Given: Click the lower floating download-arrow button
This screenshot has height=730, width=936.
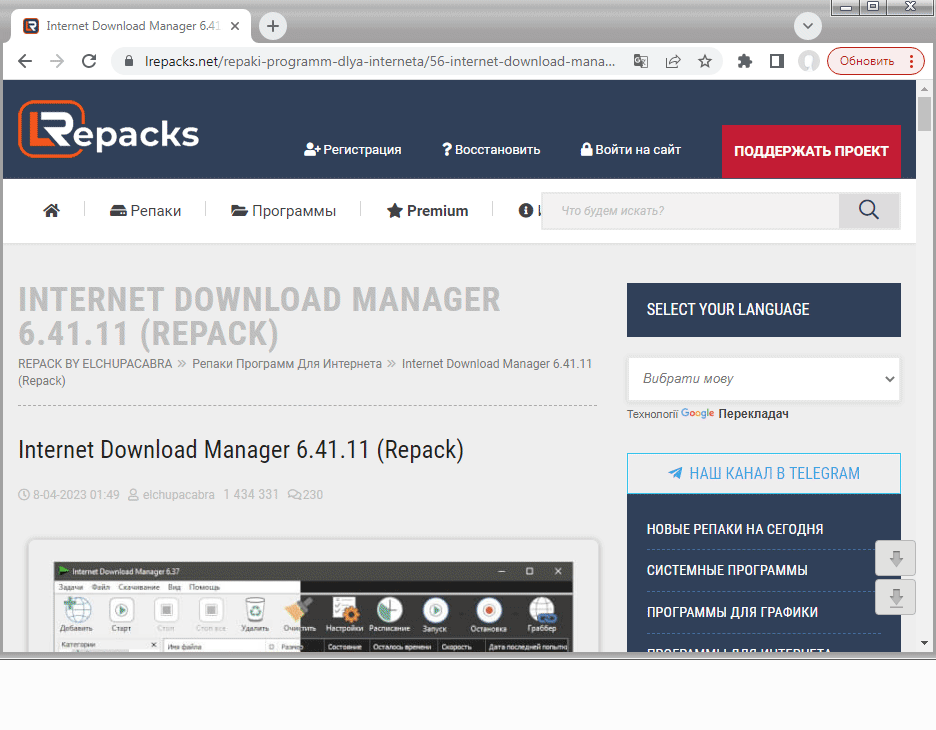Looking at the screenshot, I should coord(895,597).
